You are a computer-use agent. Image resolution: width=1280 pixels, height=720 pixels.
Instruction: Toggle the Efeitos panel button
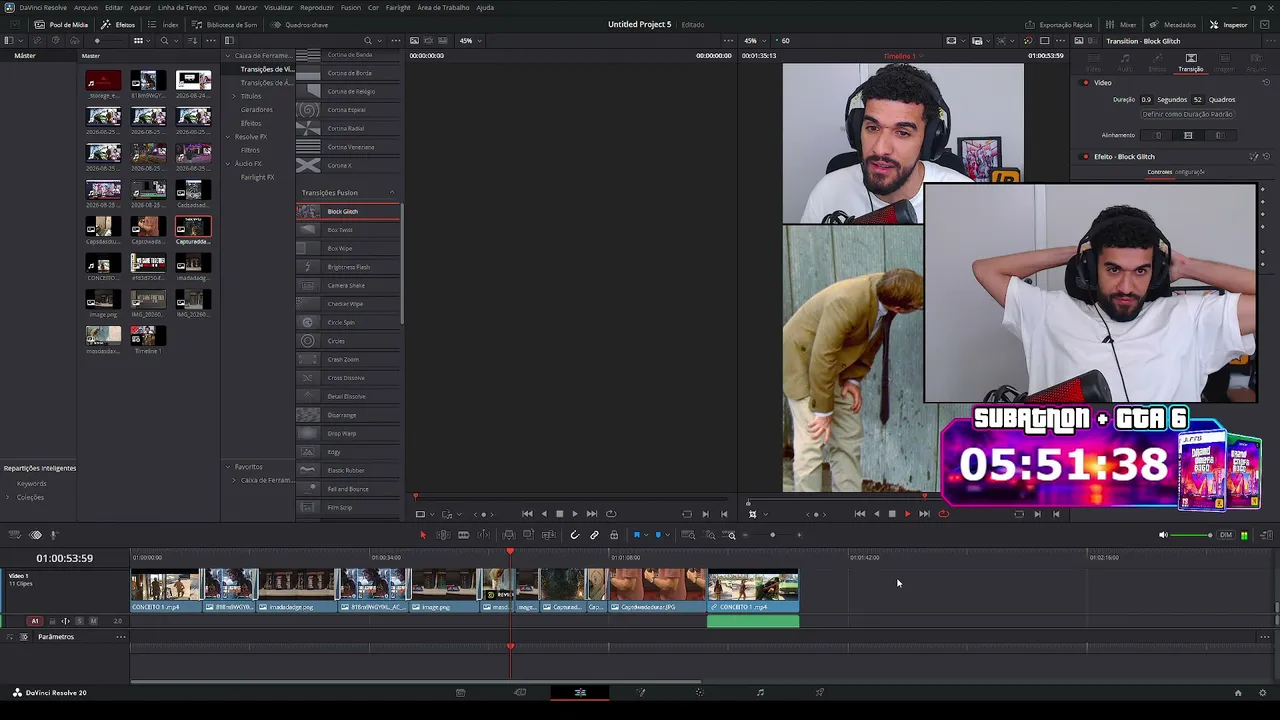[118, 24]
